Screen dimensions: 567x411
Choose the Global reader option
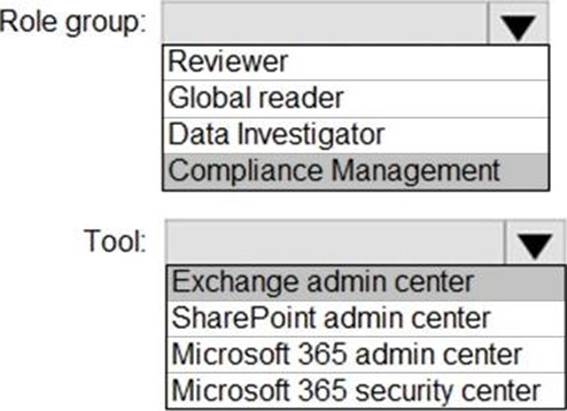click(x=356, y=99)
